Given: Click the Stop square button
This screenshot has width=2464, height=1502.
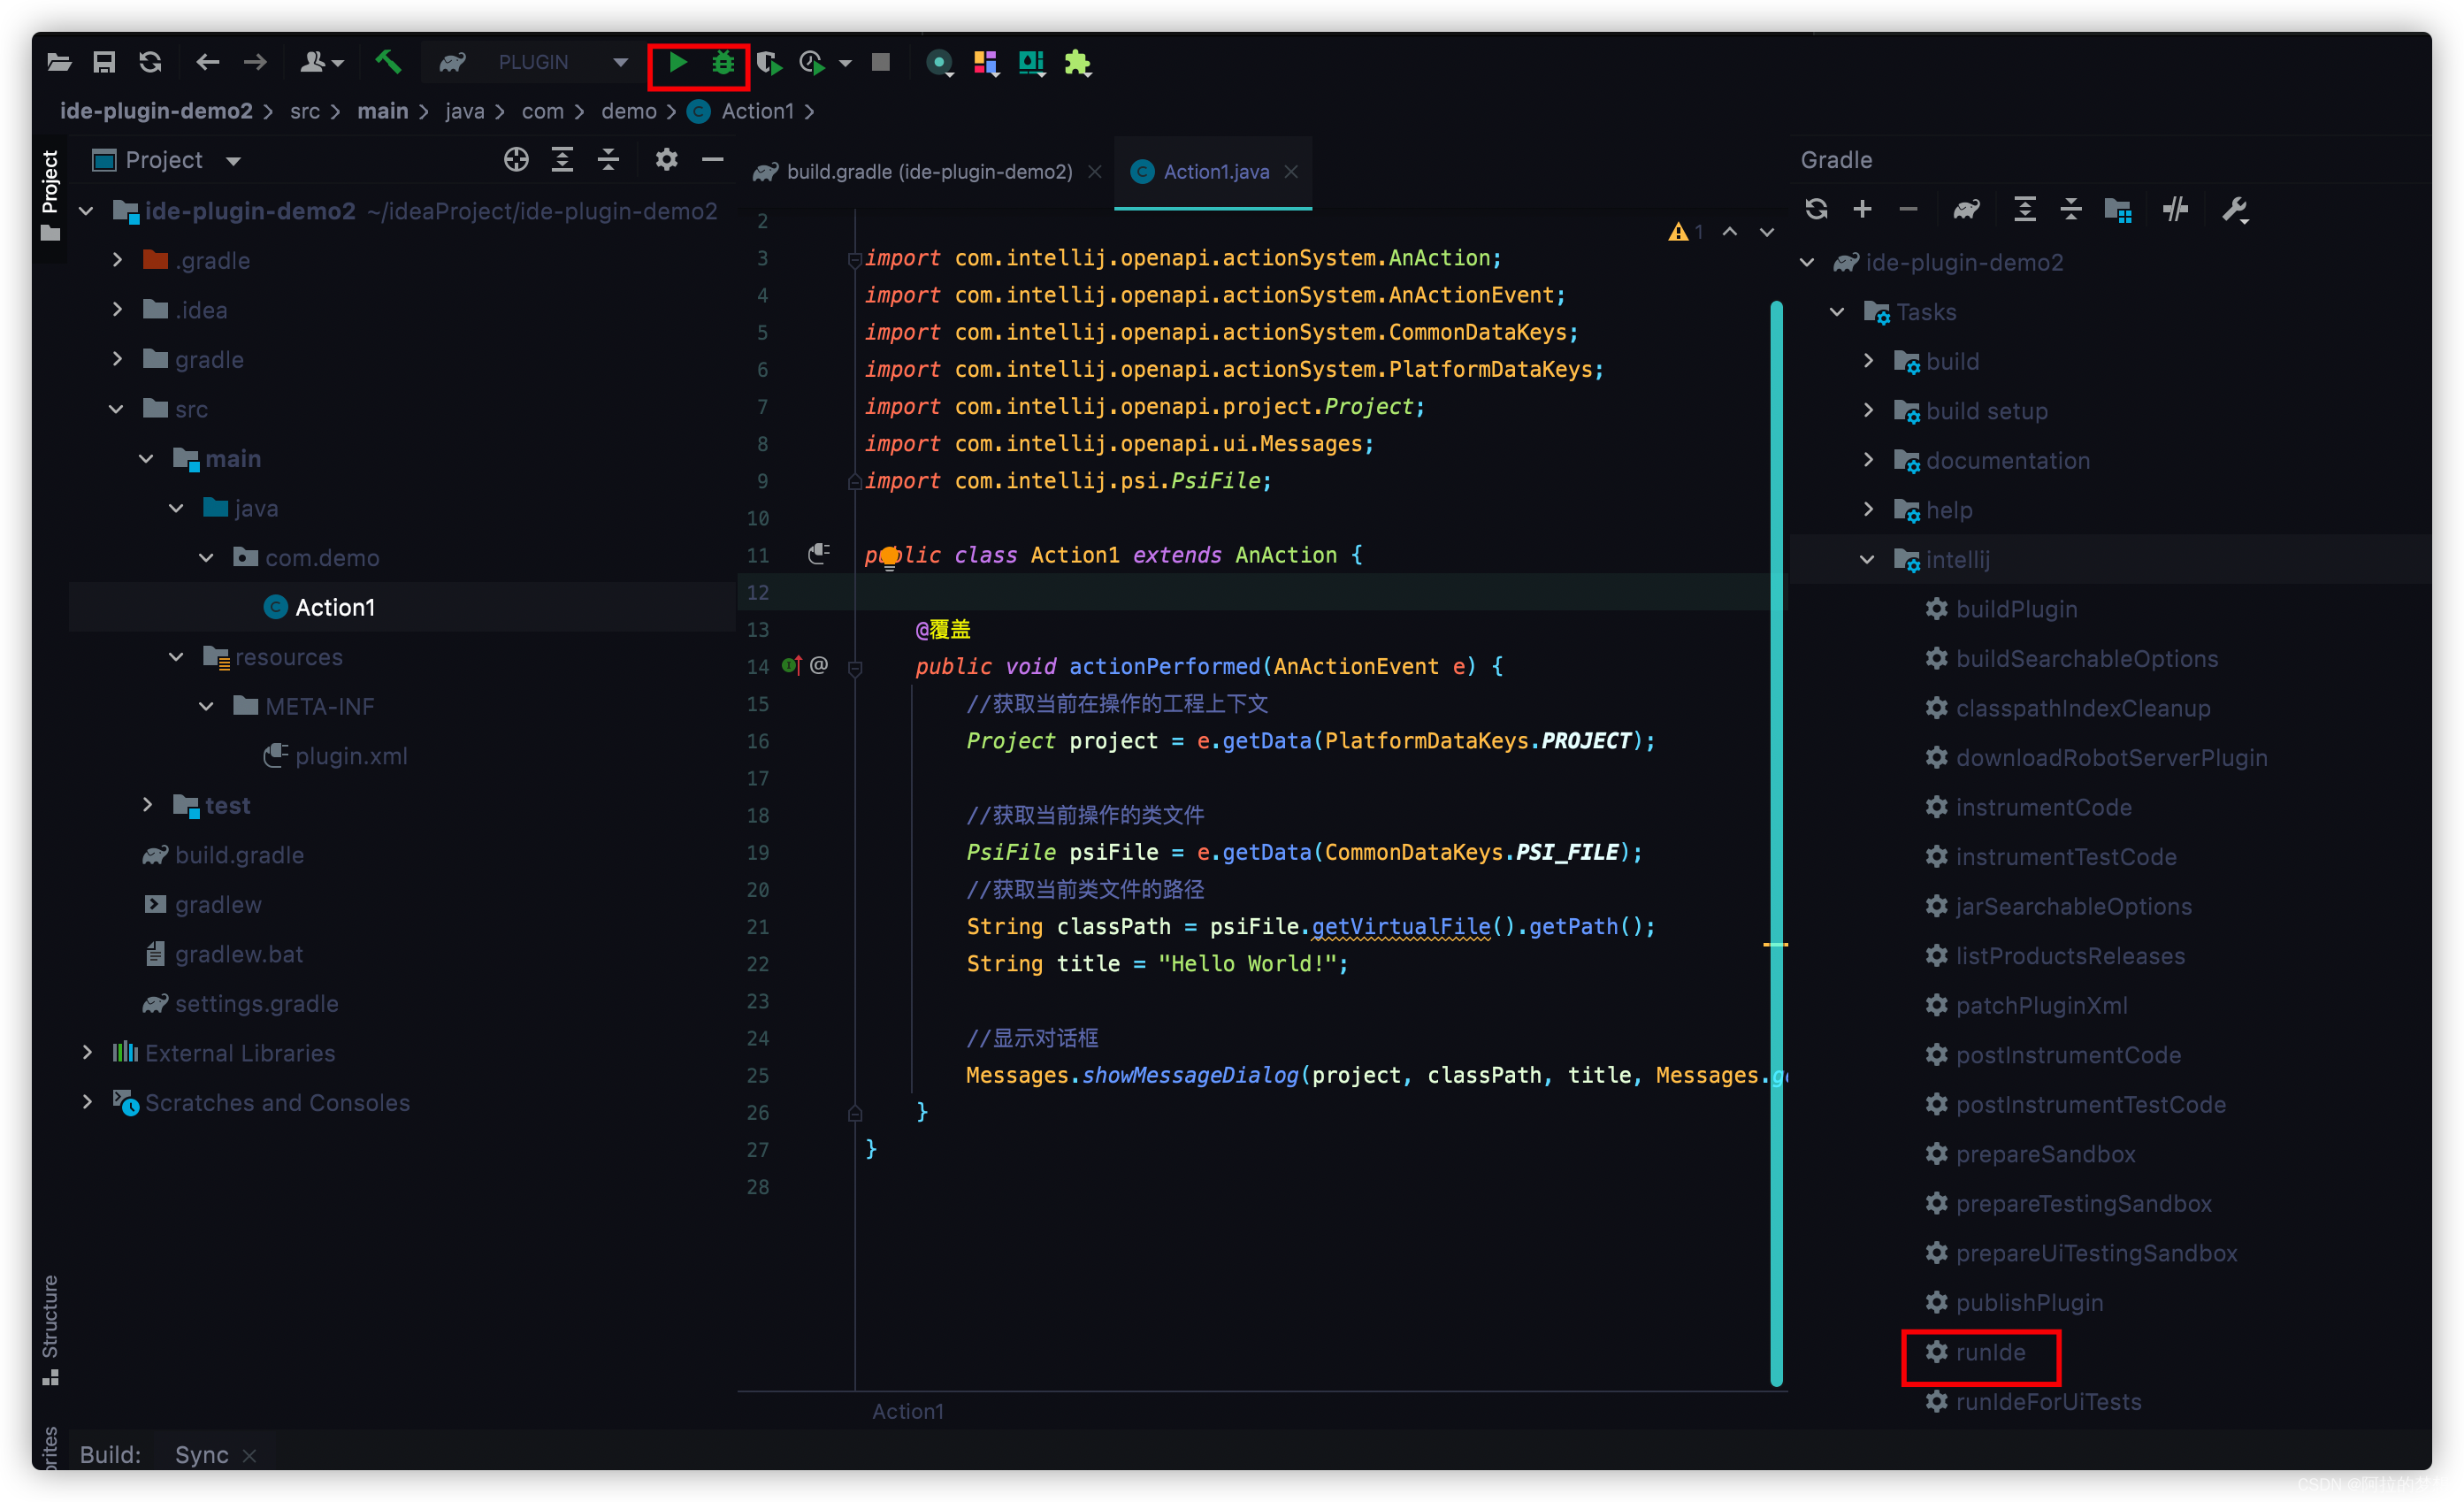Looking at the screenshot, I should (x=880, y=62).
